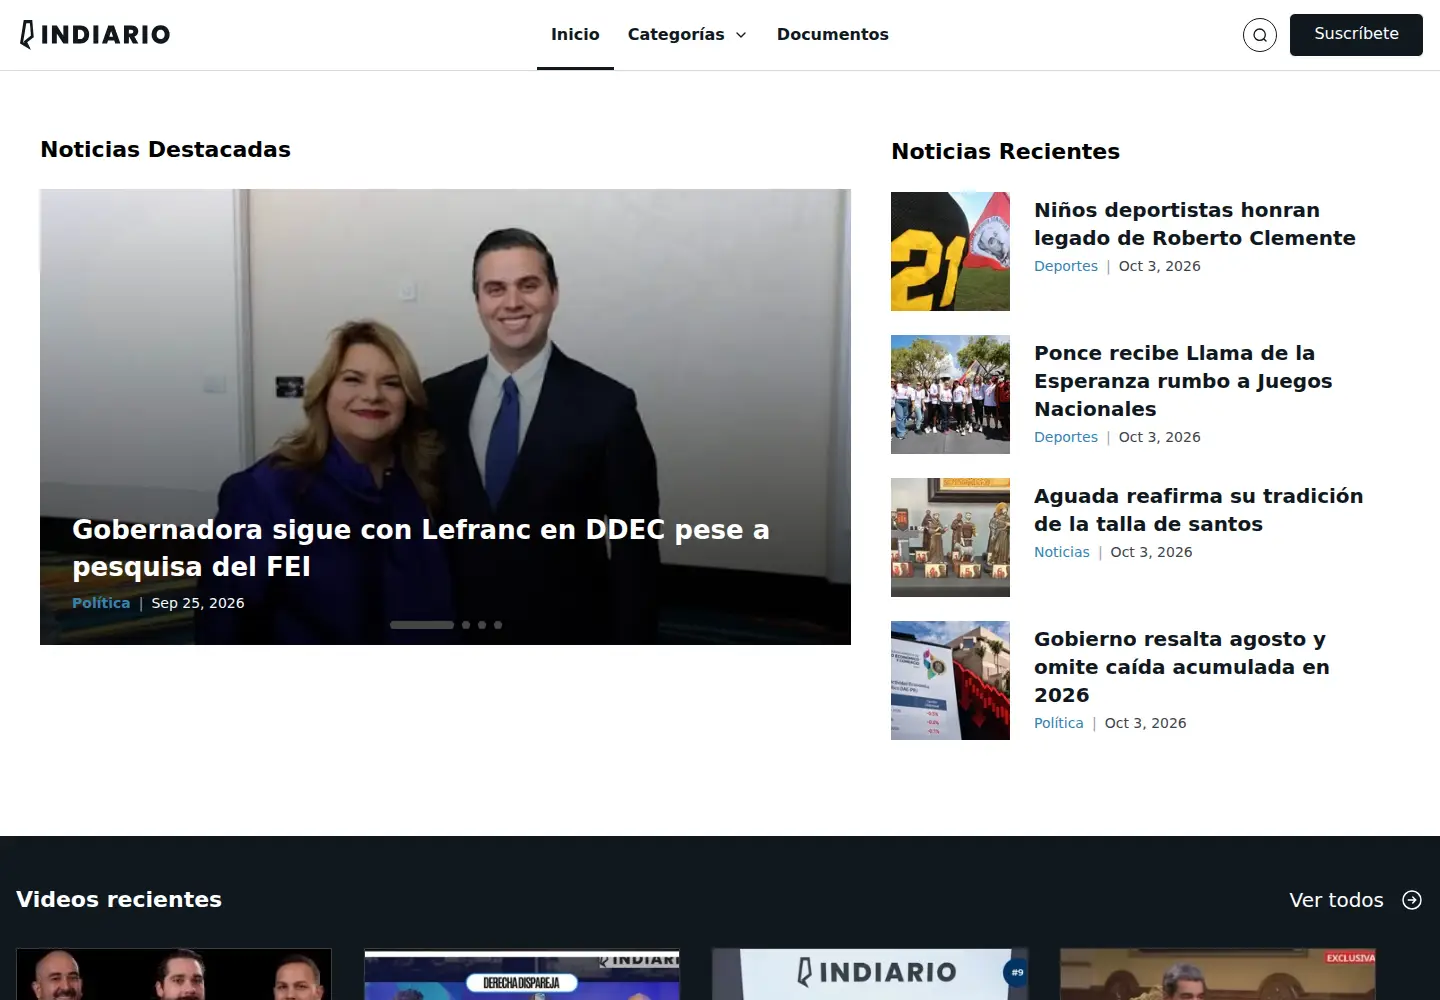Viewport: 1440px width, 1000px height.
Task: Play the Derecha Dispareja video thumbnail
Action: pyautogui.click(x=522, y=974)
